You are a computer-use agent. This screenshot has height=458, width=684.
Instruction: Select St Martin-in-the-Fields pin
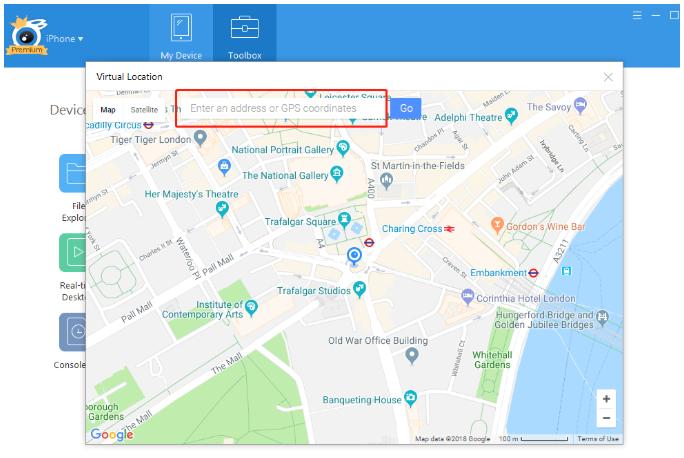(386, 180)
